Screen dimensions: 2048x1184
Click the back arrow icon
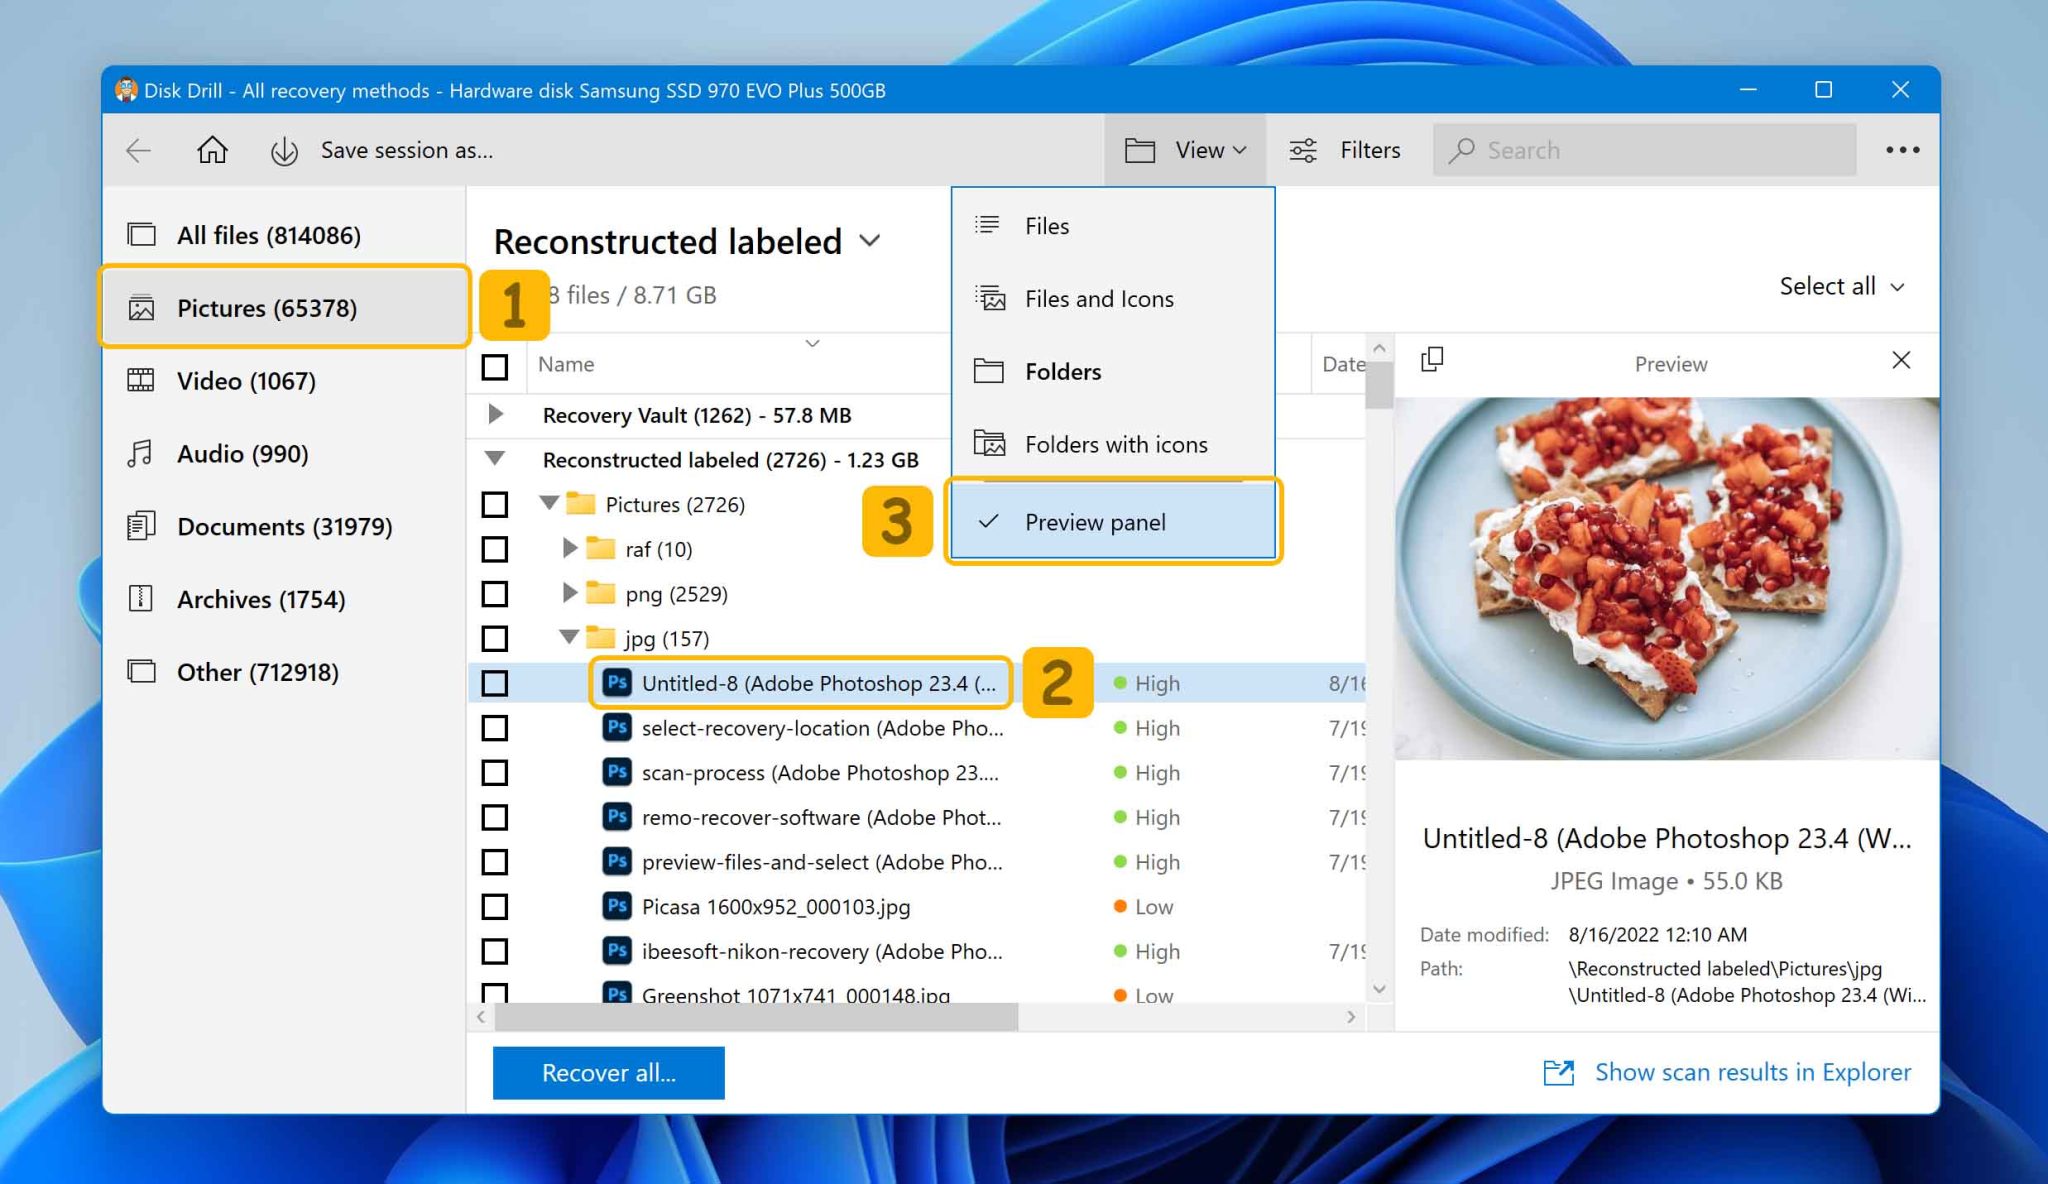139,150
